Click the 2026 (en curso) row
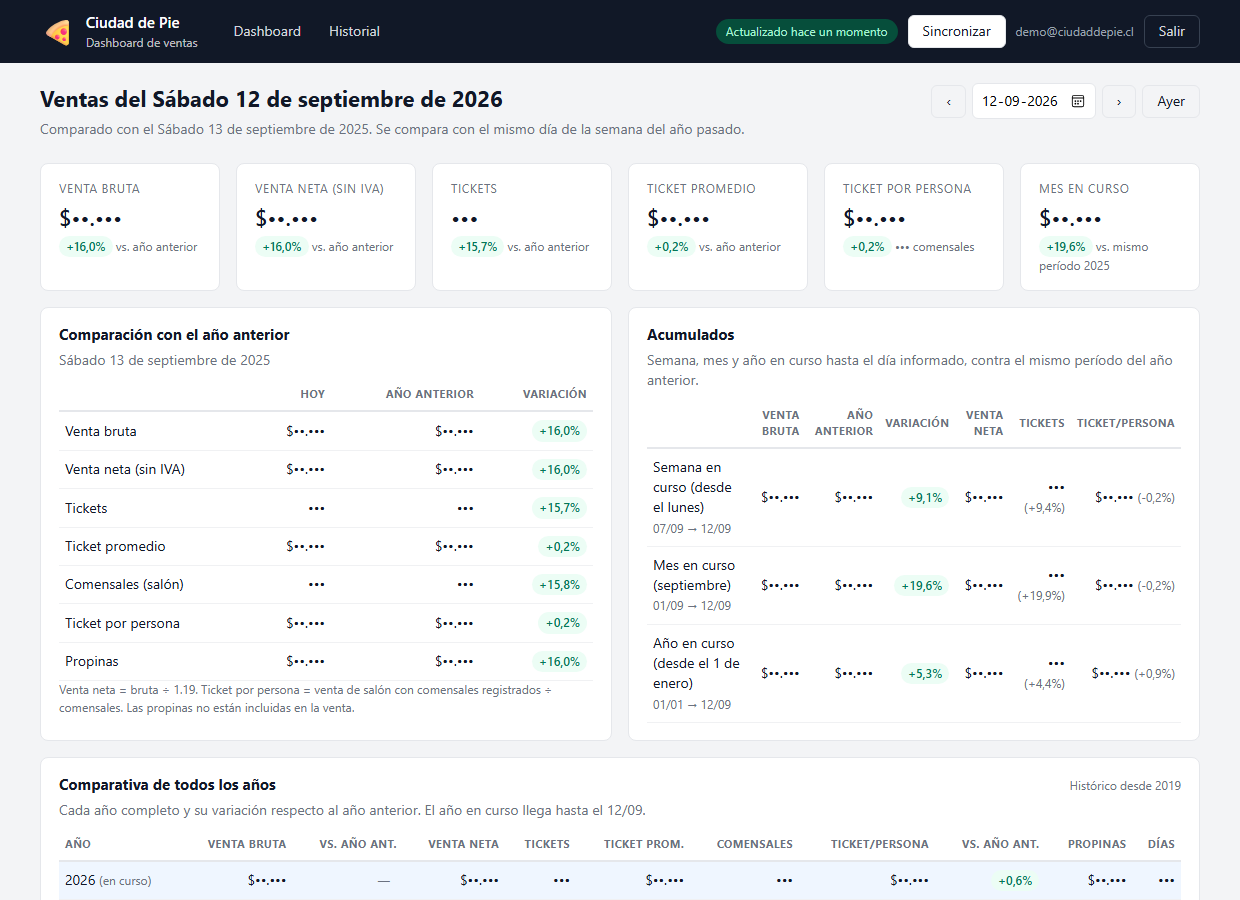 point(620,880)
